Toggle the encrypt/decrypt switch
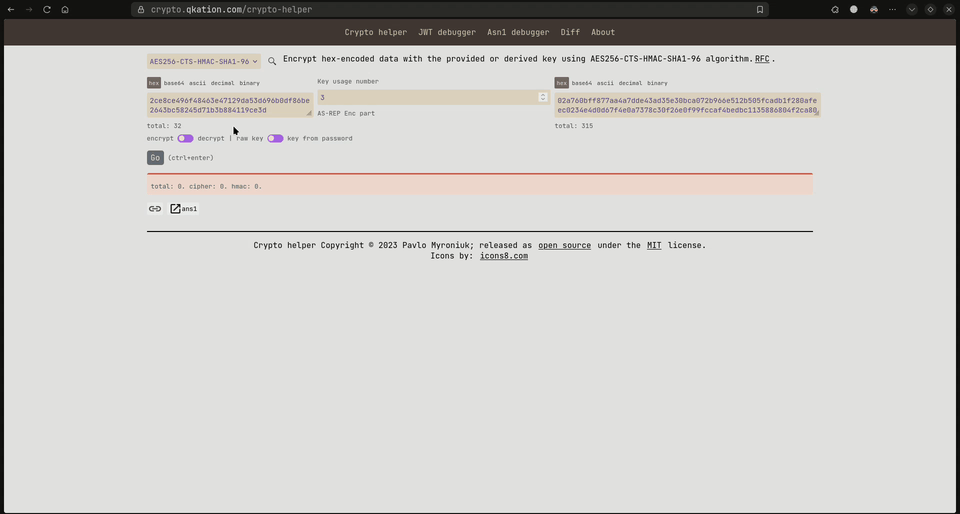Image resolution: width=960 pixels, height=514 pixels. click(x=185, y=139)
